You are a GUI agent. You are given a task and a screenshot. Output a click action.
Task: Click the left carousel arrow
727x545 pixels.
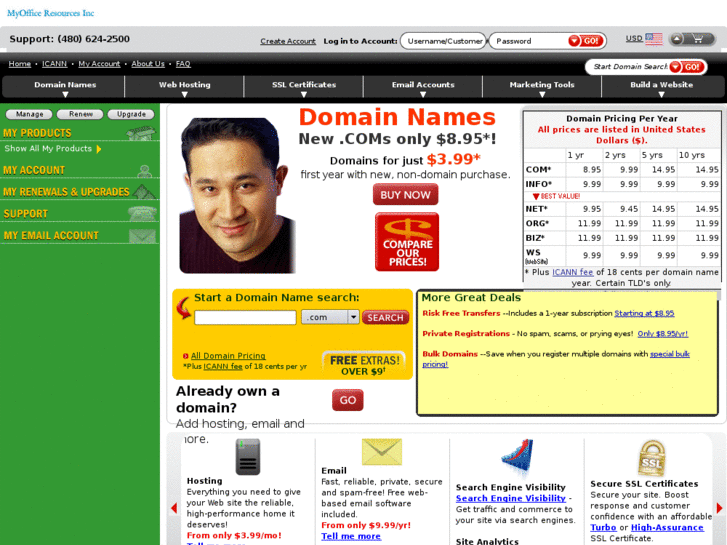pos(174,508)
